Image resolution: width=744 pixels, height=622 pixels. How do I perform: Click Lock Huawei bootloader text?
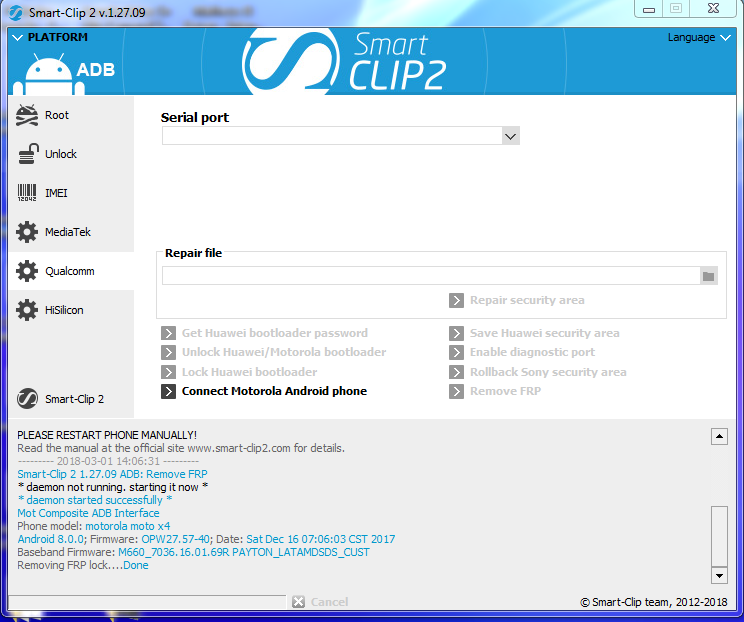[x=250, y=372]
